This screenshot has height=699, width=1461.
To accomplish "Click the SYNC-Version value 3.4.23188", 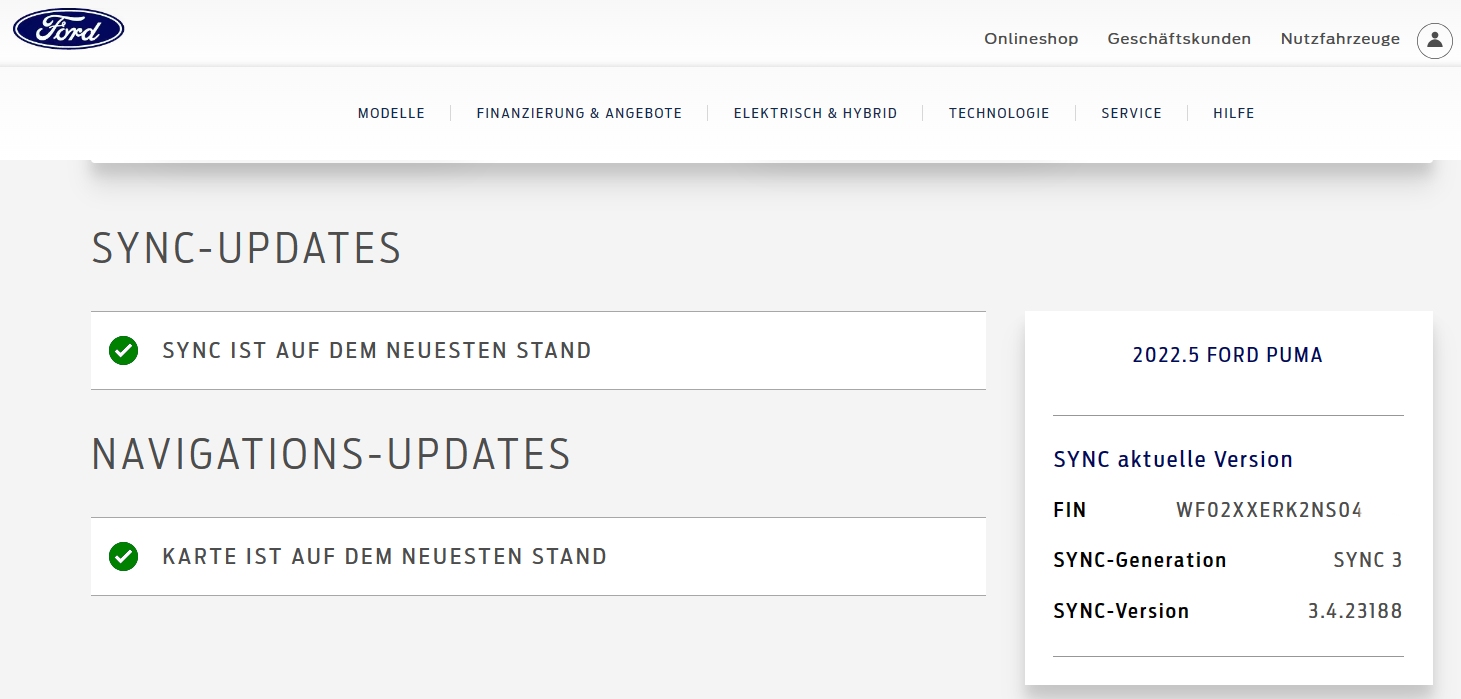I will pyautogui.click(x=1355, y=611).
